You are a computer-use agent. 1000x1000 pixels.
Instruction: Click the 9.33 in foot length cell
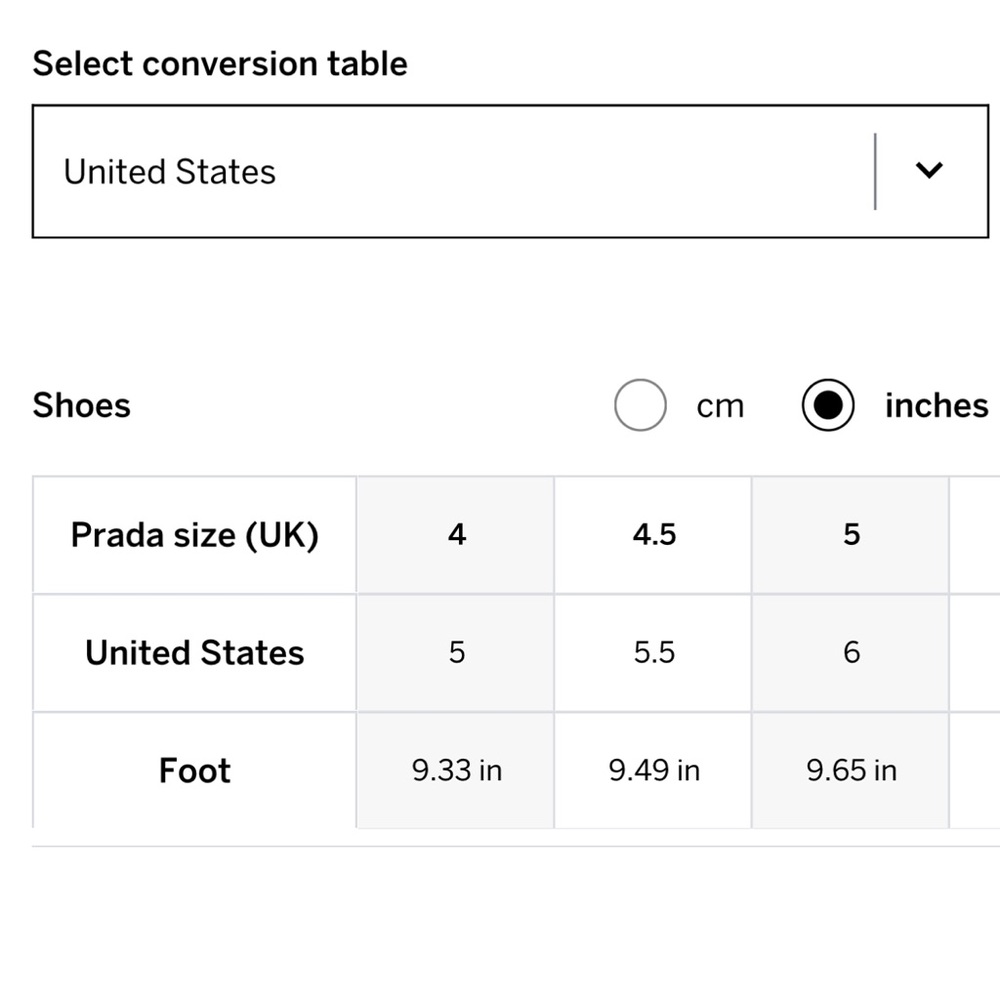coord(455,770)
